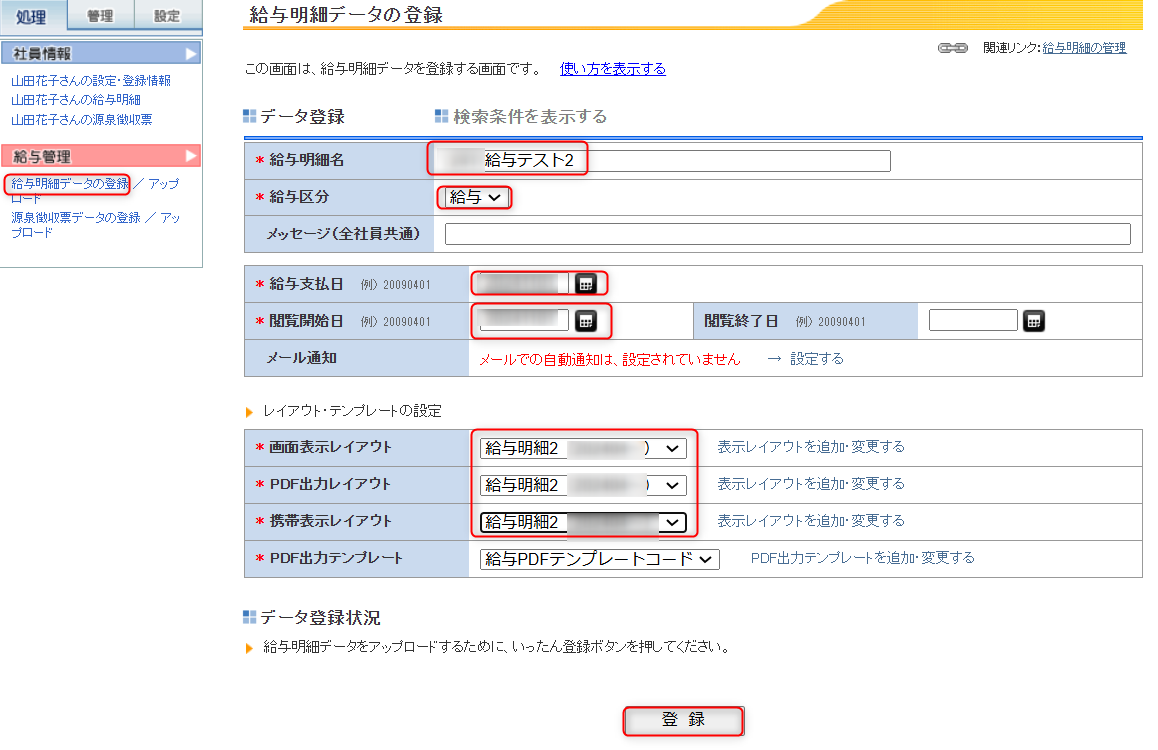Open the 使い方を表示する link
This screenshot has width=1158, height=750.
coord(612,69)
